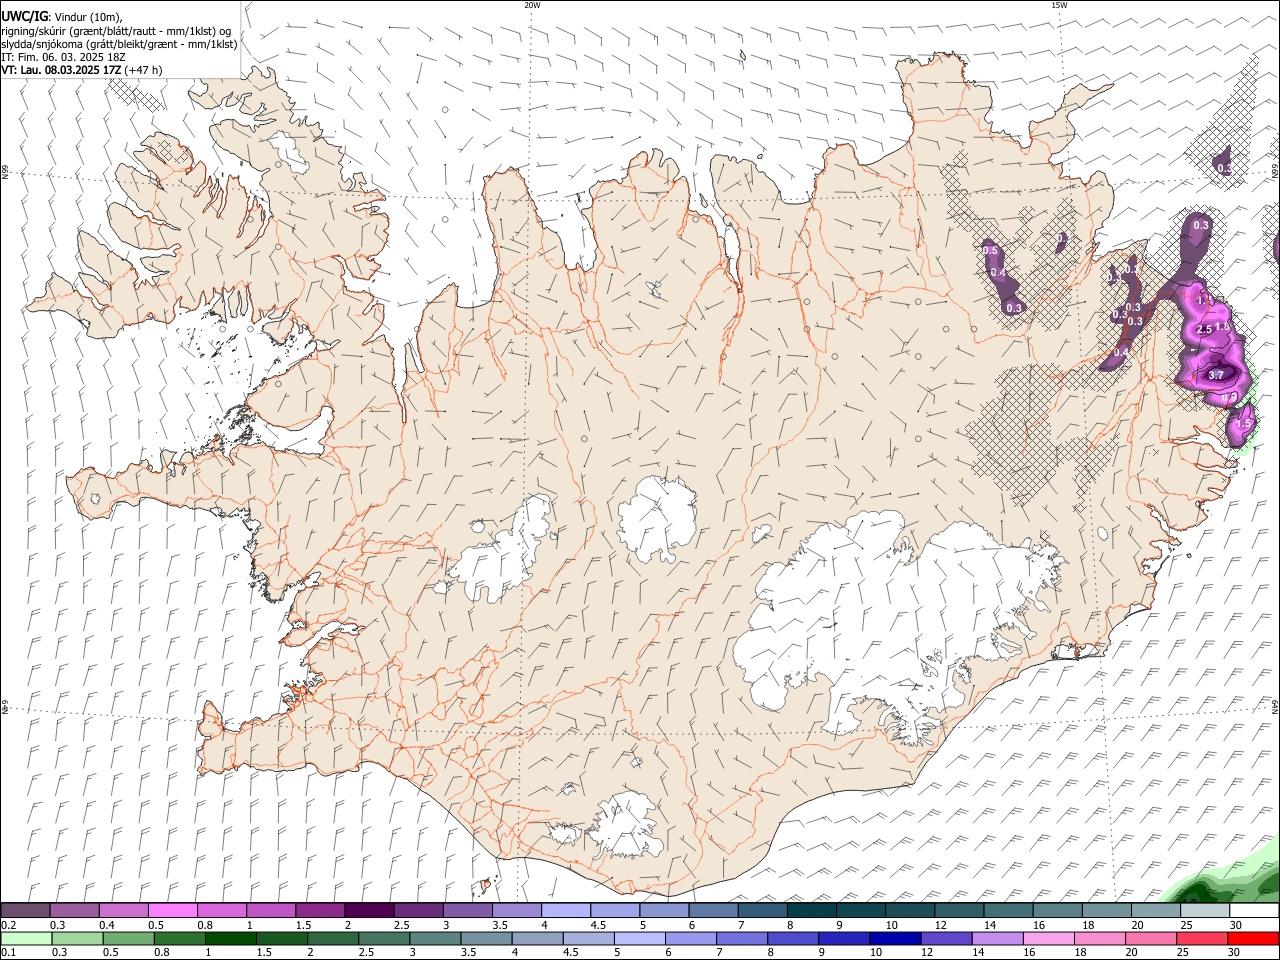Click the UWC/IG title text
1280x960 pixels.
24,16
